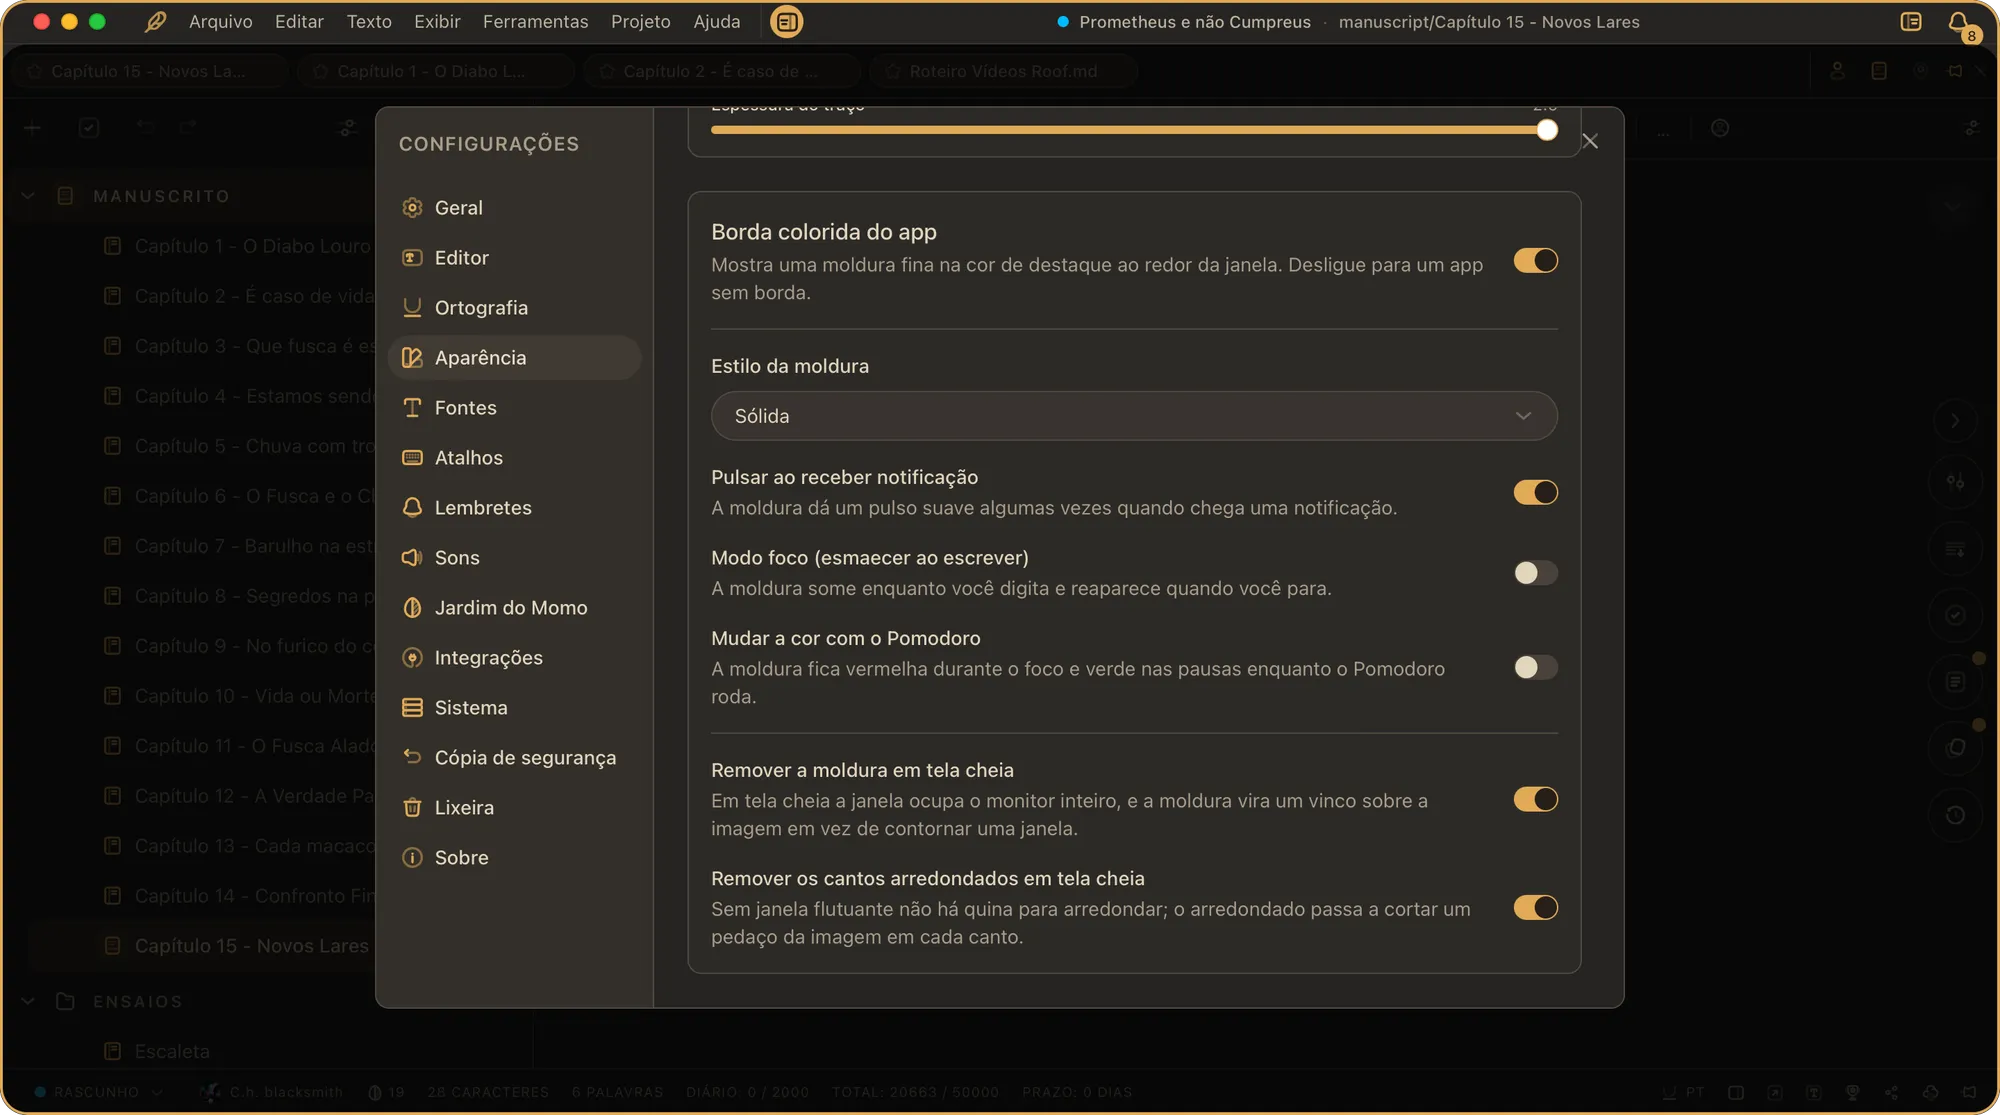This screenshot has height=1115, width=2000.
Task: Select Capítulo 9 - No furico do c... in tree
Action: click(238, 646)
